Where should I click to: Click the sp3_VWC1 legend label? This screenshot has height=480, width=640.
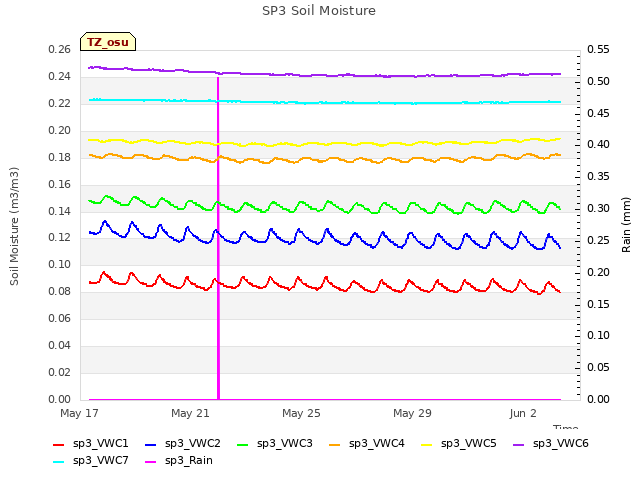100,443
